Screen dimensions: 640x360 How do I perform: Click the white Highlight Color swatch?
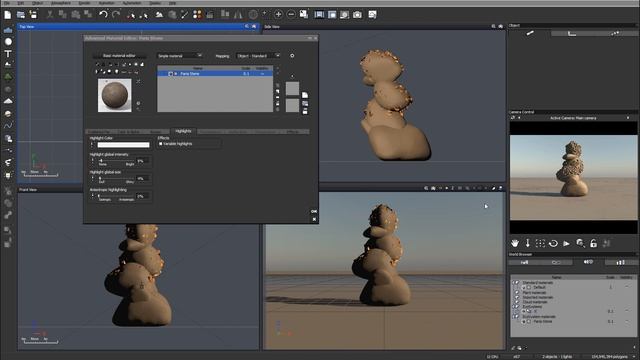(123, 145)
